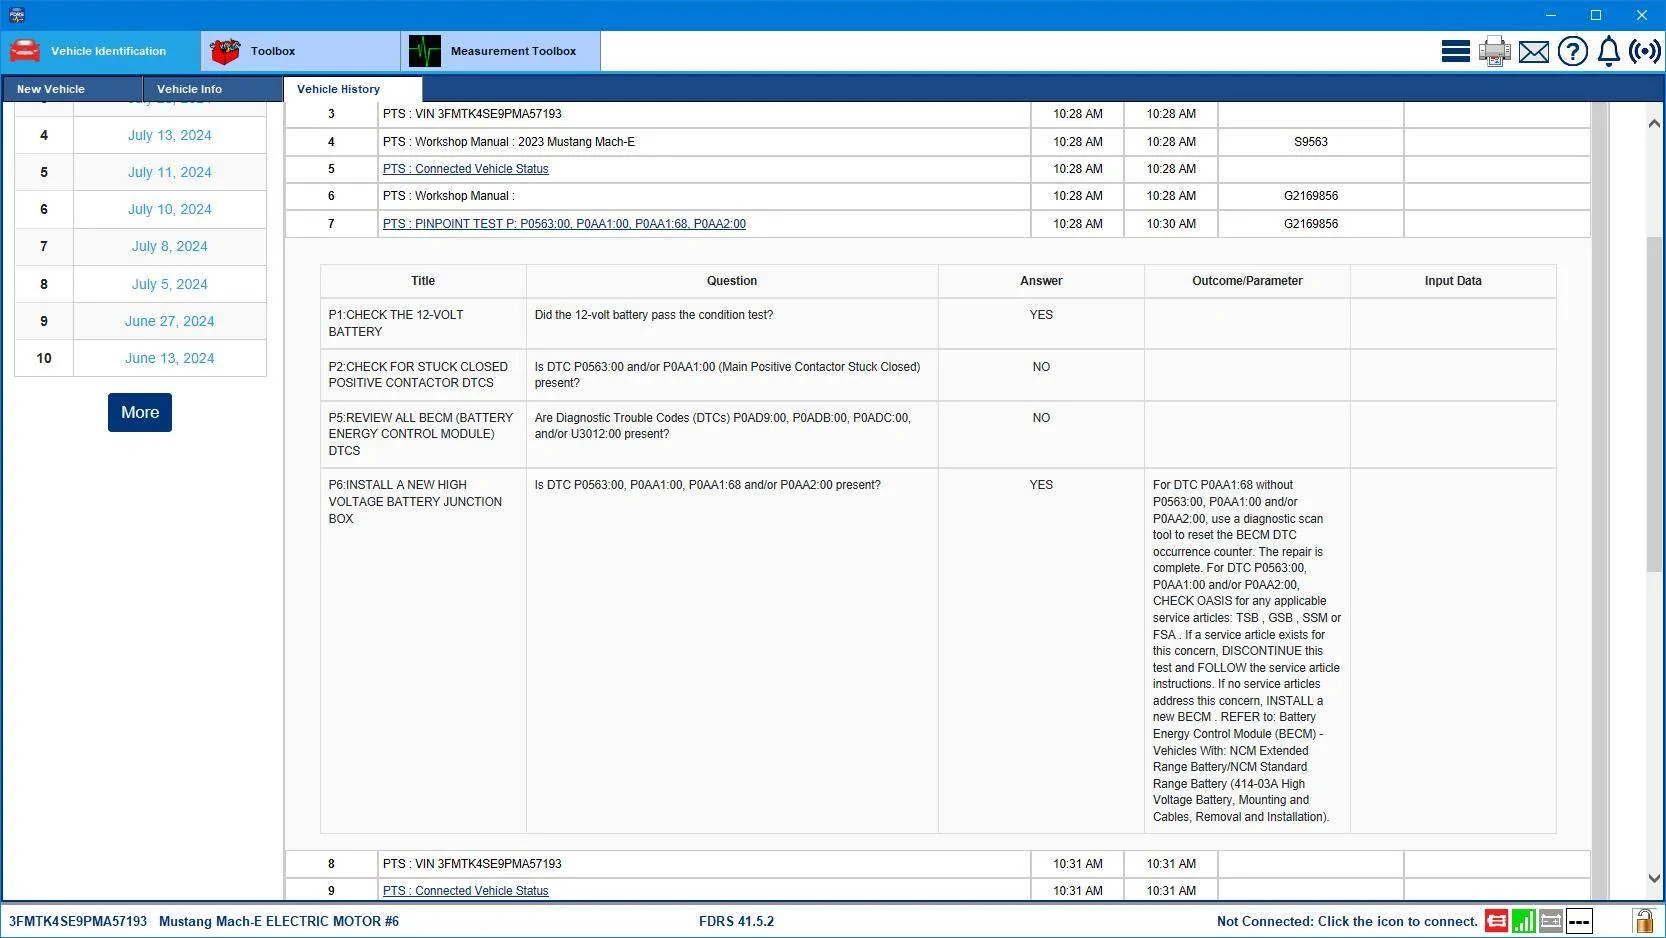Click the gold padlock icon
1666x938 pixels.
click(1643, 921)
